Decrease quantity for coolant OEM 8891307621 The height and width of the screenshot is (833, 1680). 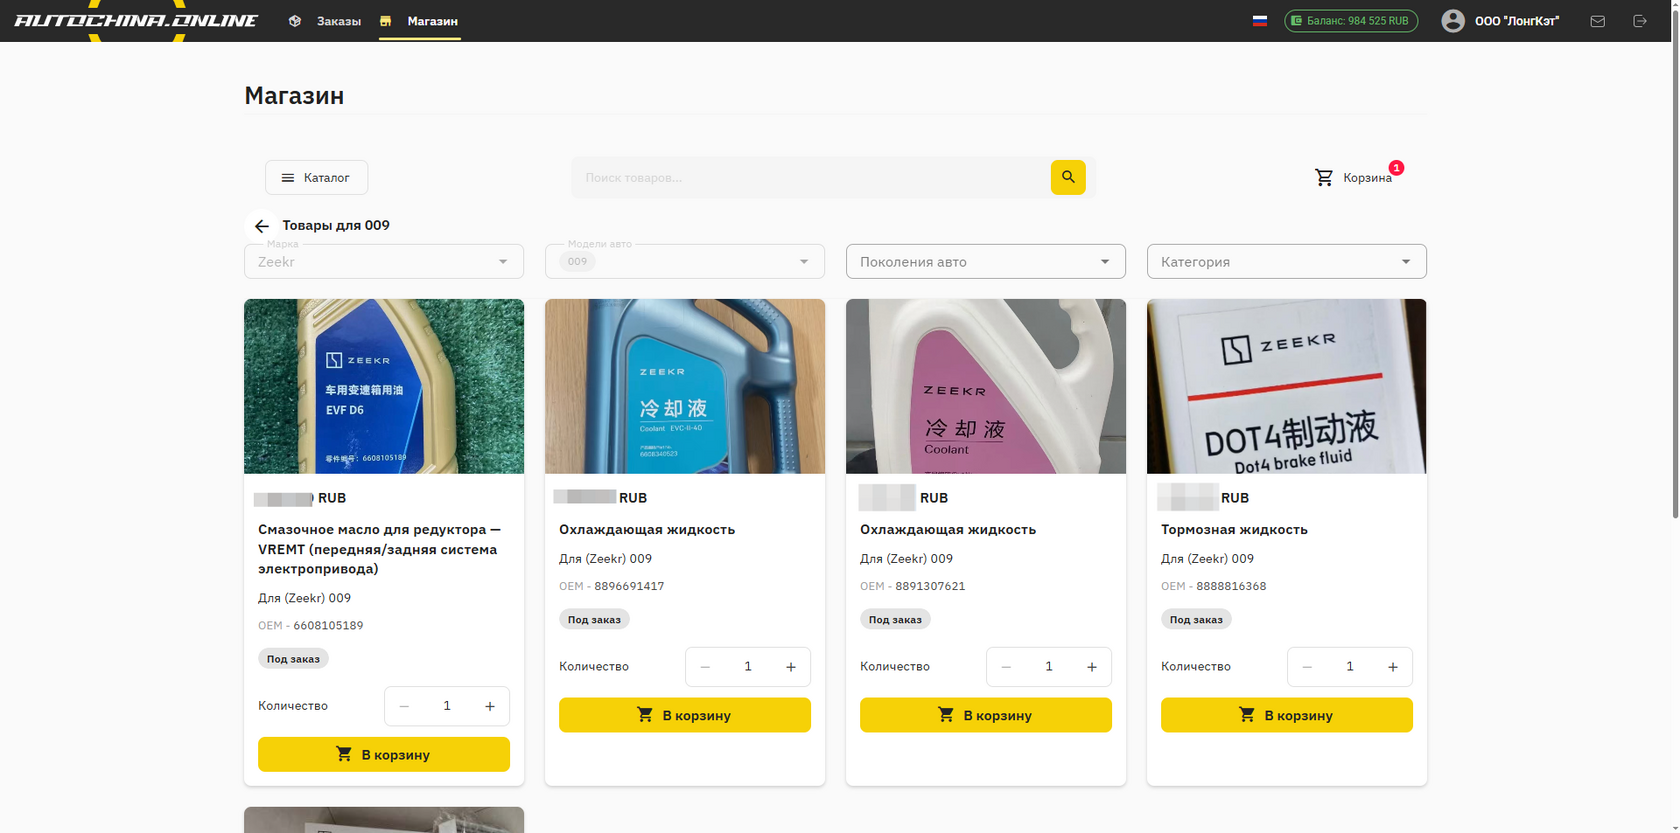(x=1006, y=667)
